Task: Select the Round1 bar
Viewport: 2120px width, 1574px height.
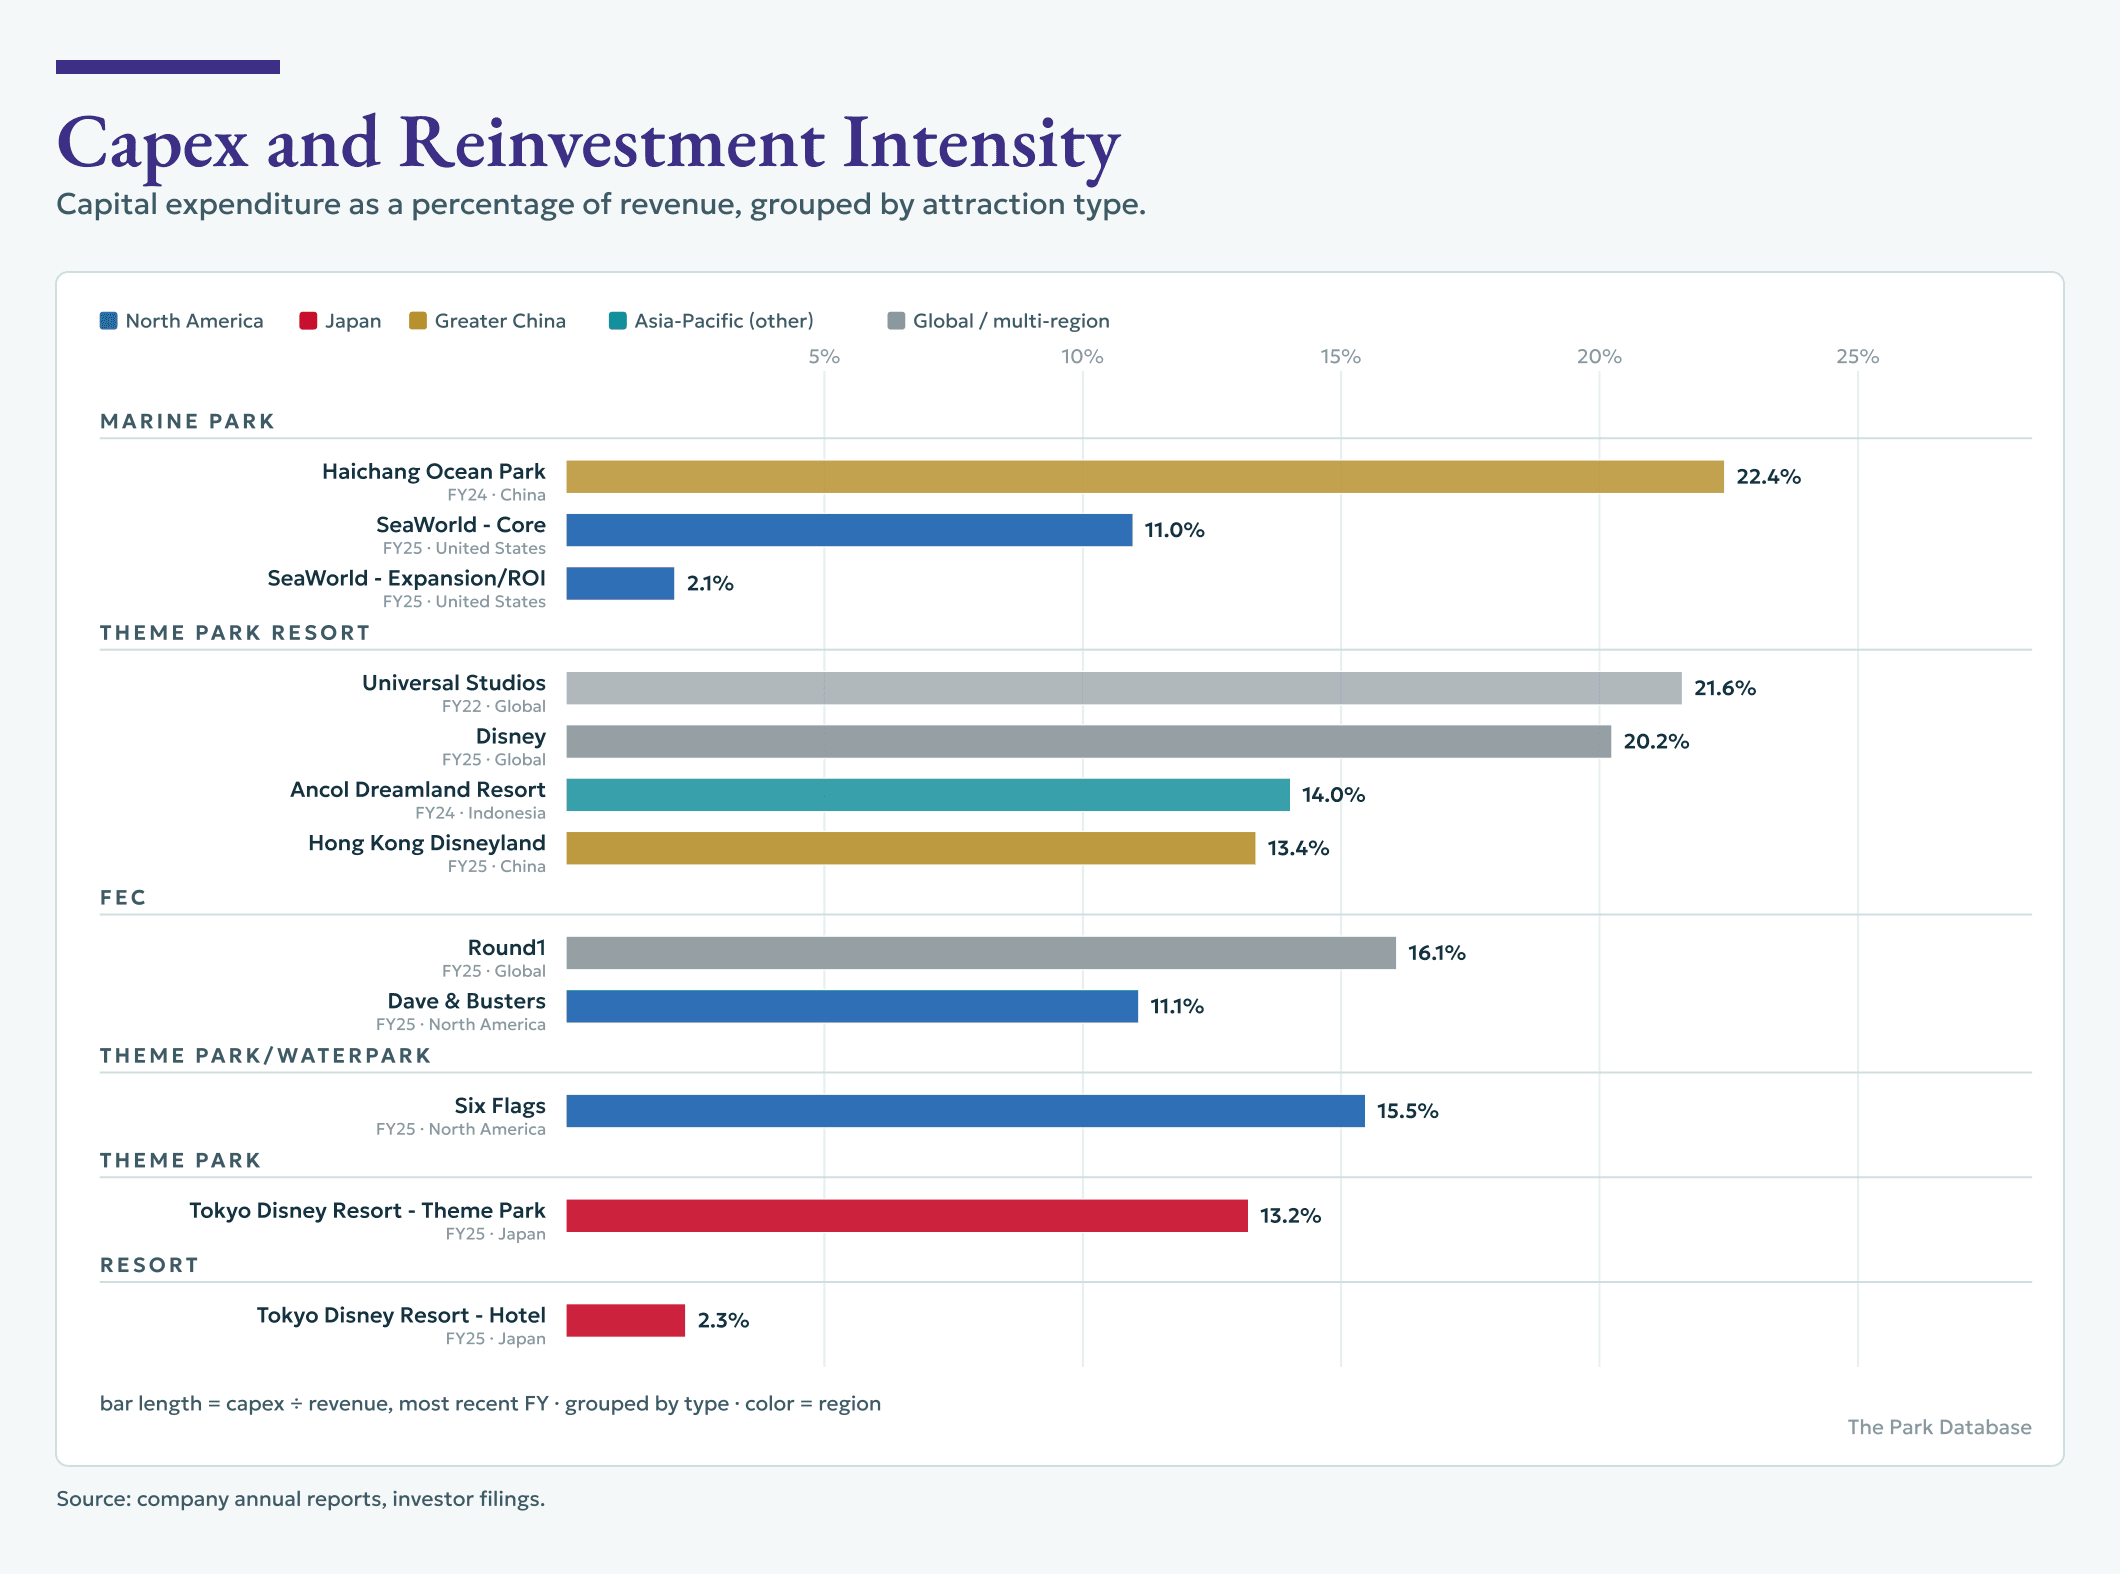Action: tap(981, 953)
